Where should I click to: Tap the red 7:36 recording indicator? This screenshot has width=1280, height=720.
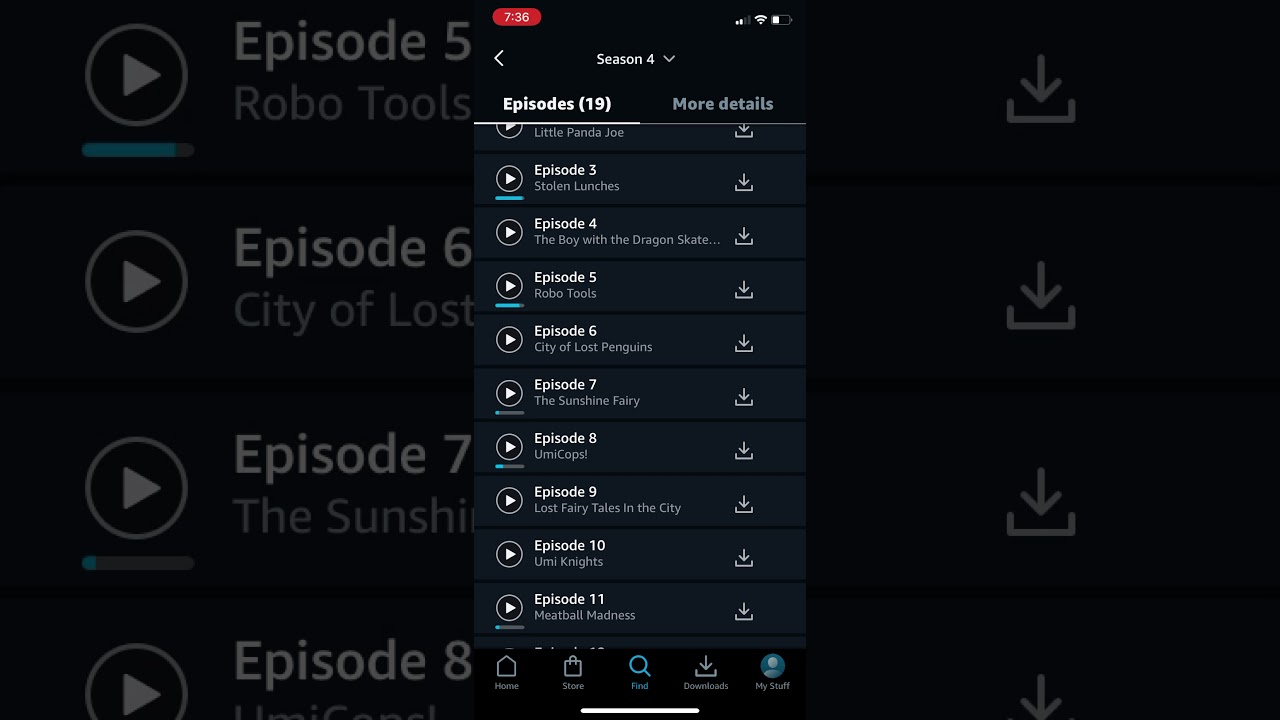pyautogui.click(x=517, y=17)
